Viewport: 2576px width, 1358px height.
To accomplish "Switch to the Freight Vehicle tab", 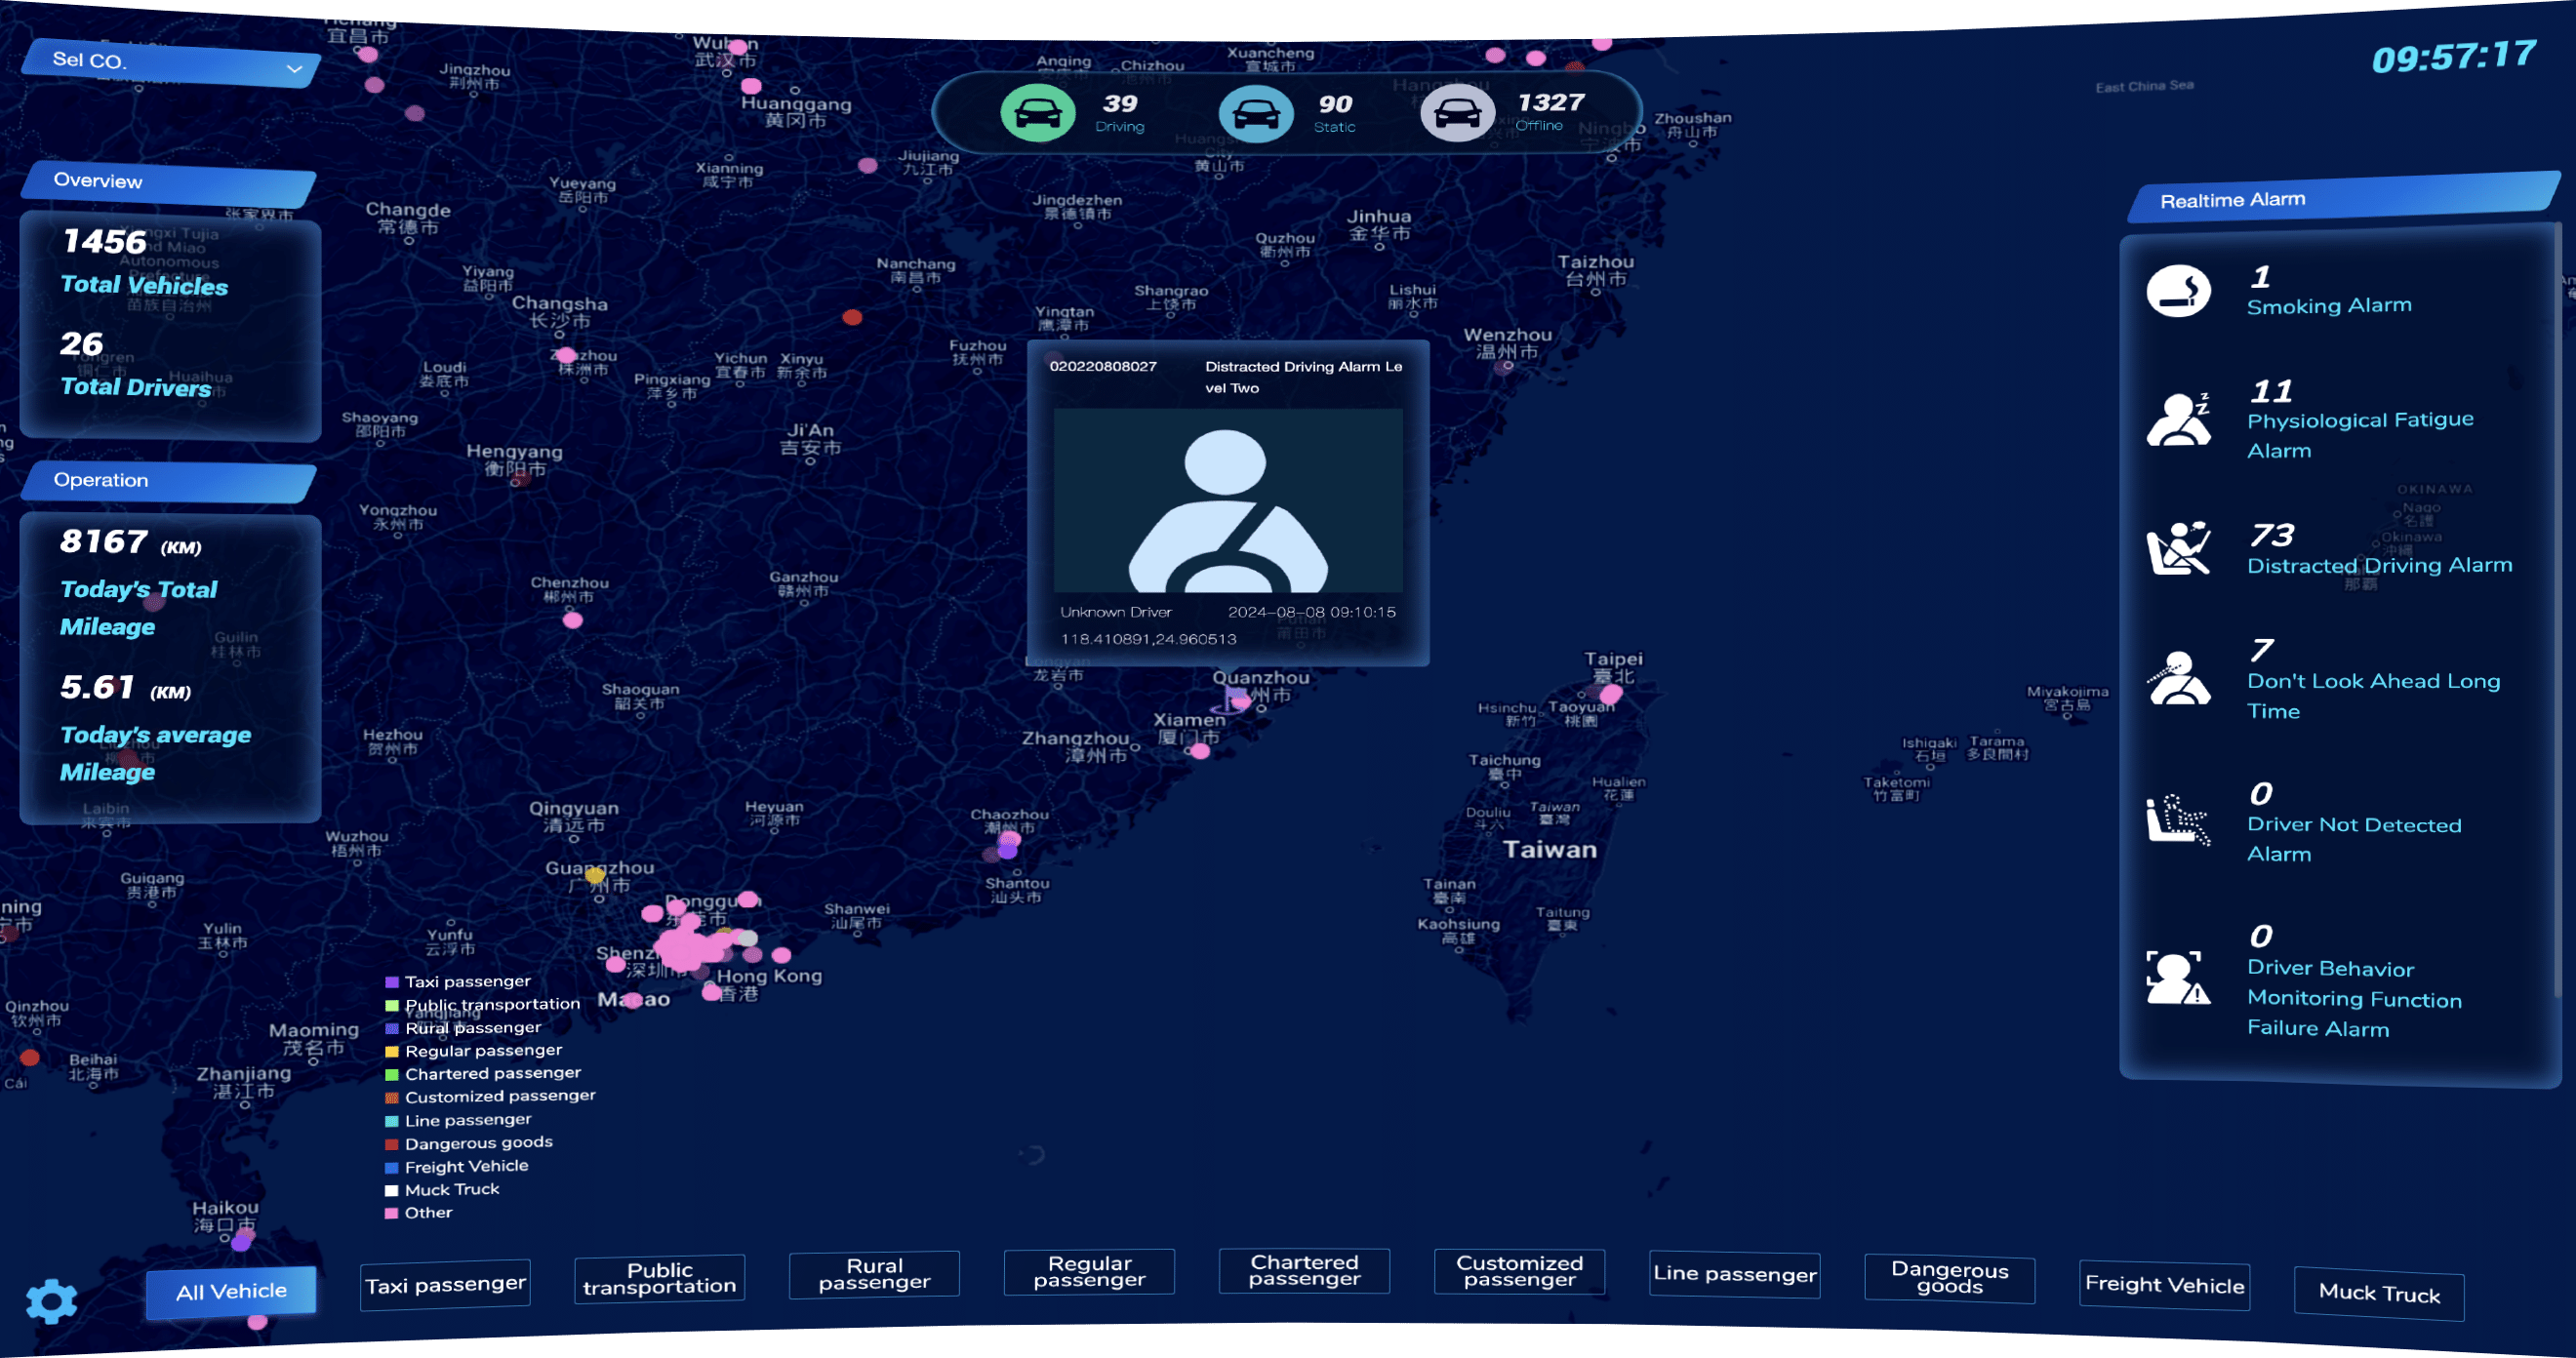I will tap(2164, 1286).
